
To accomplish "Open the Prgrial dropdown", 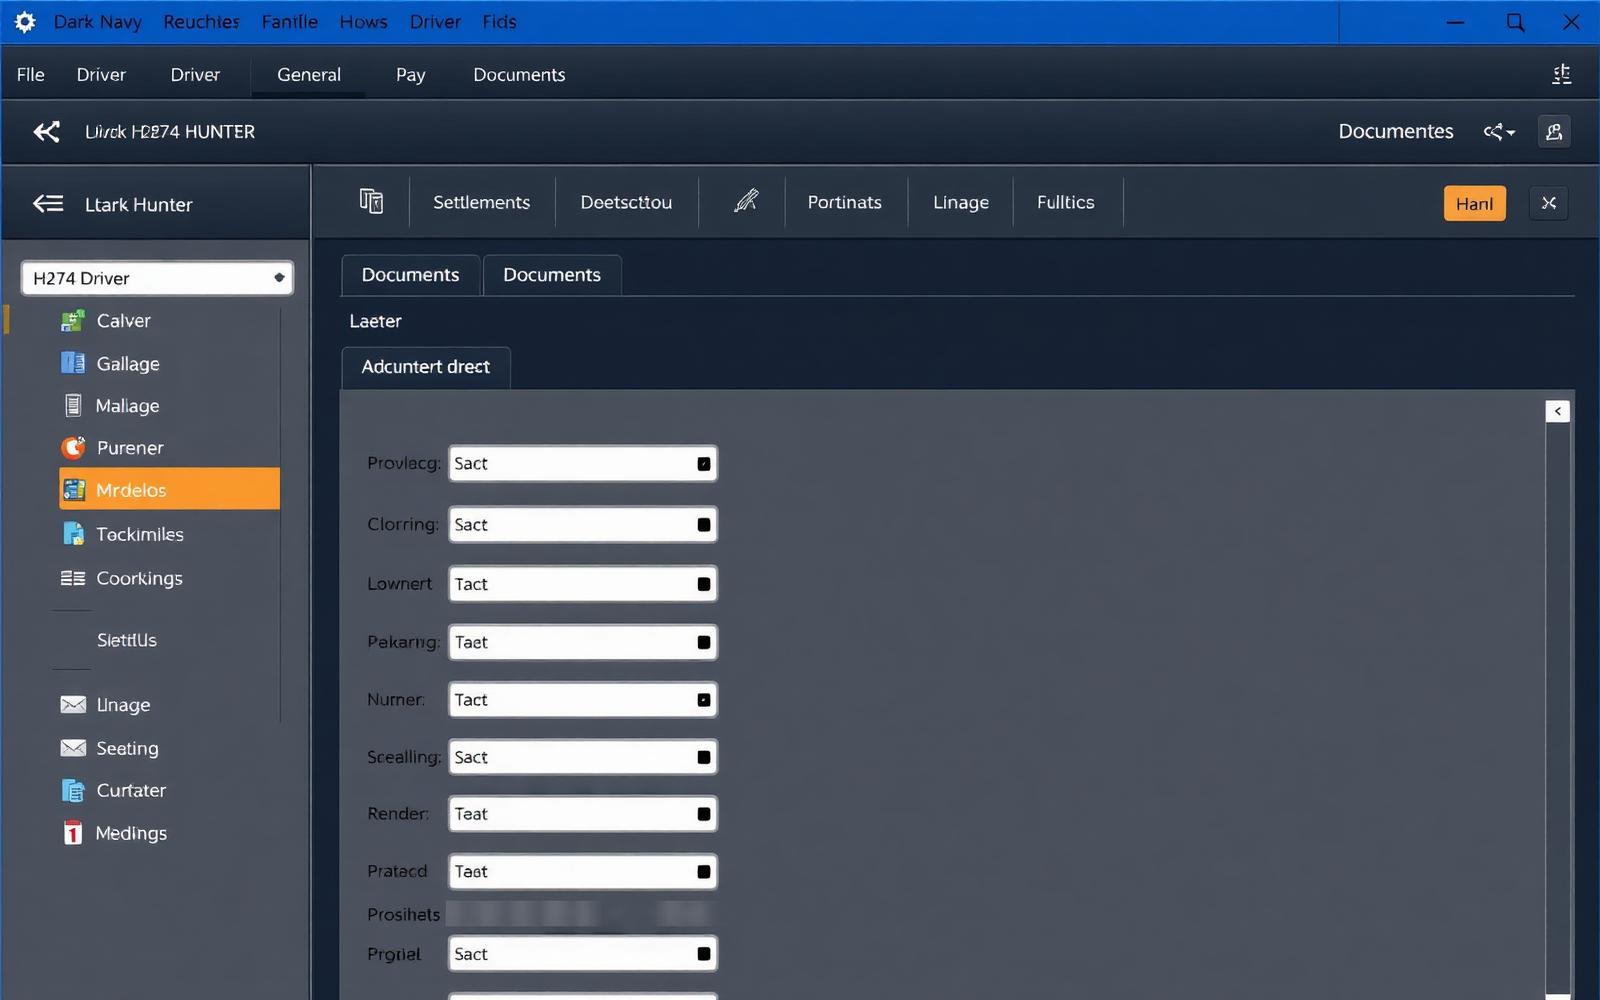I will (583, 954).
